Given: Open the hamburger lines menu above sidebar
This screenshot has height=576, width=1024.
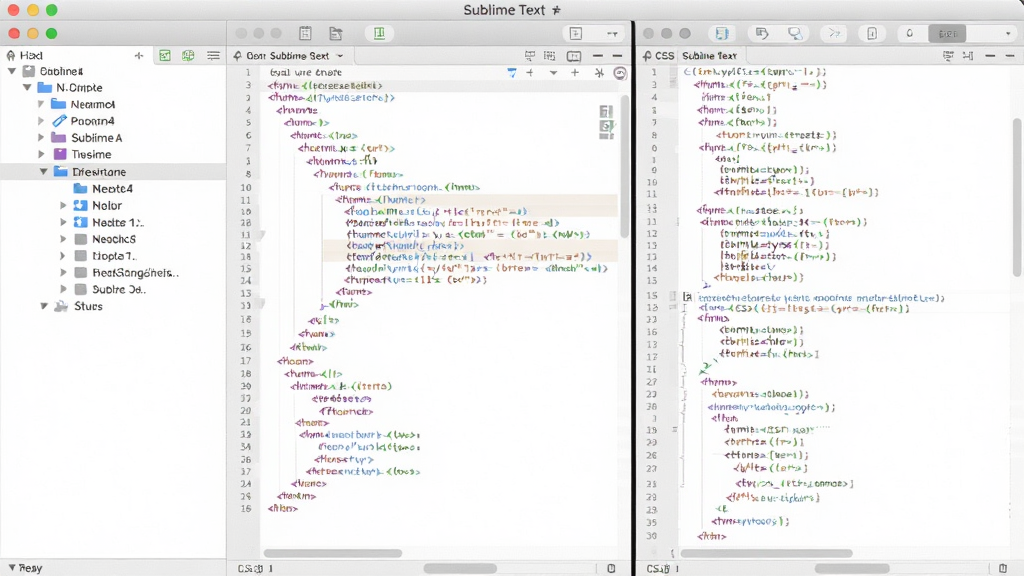Looking at the screenshot, I should pyautogui.click(x=213, y=56).
